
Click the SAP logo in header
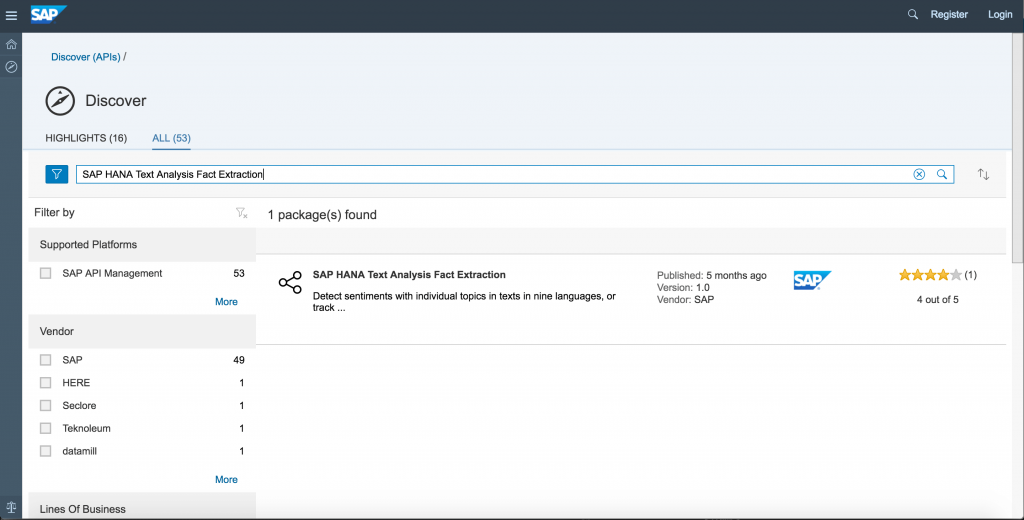tap(48, 14)
